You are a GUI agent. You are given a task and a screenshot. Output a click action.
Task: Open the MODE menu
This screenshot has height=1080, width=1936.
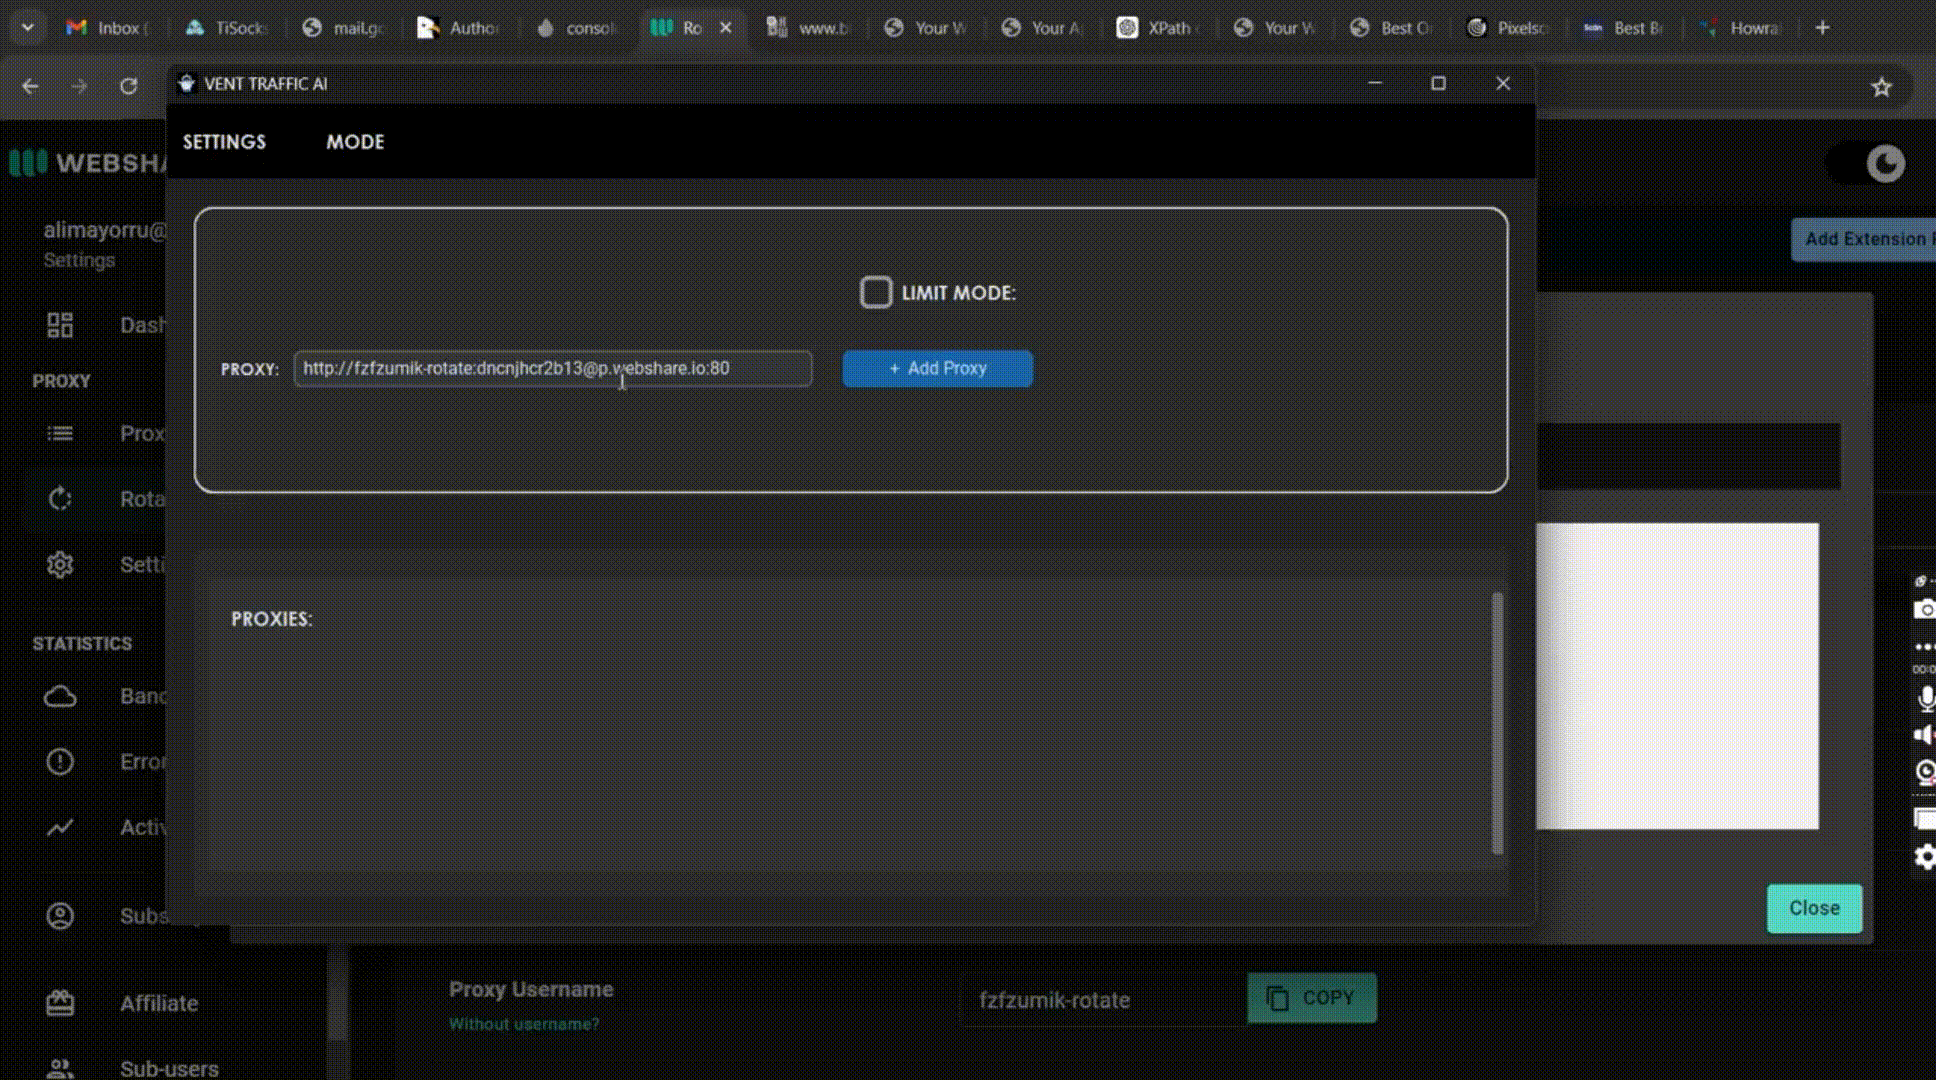point(355,142)
